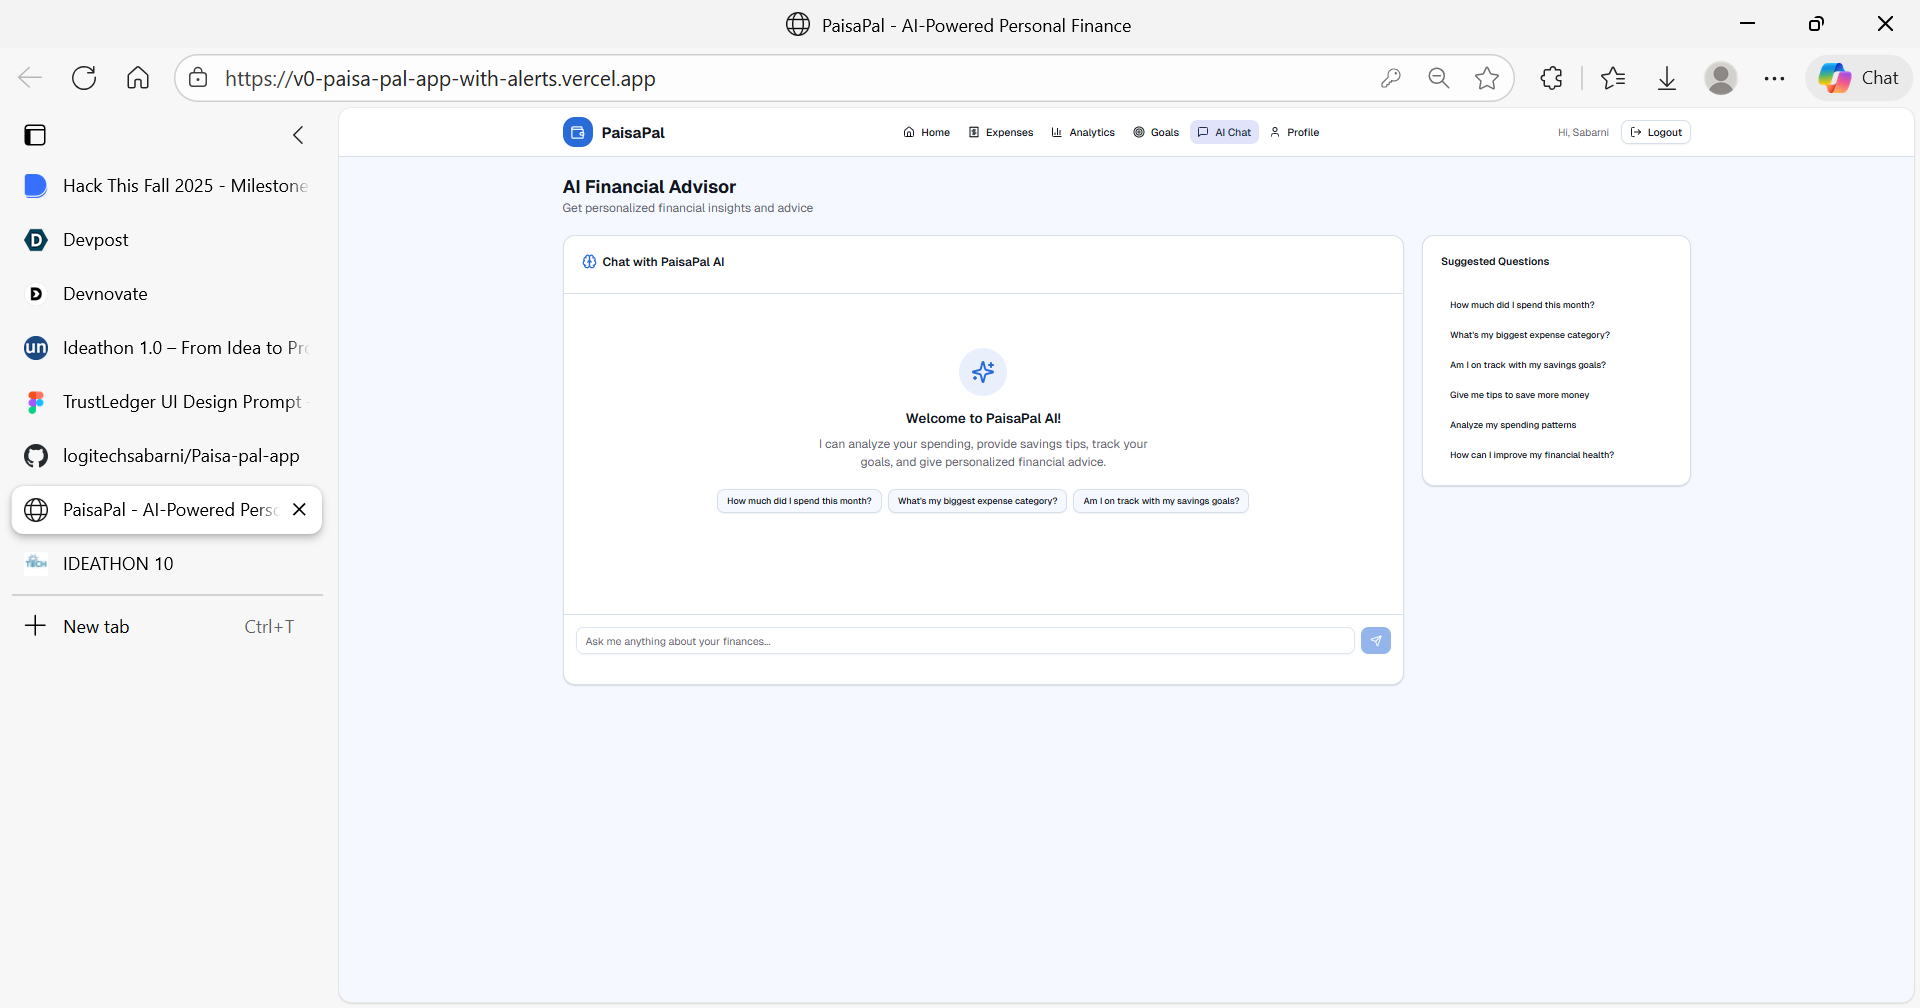Image resolution: width=1920 pixels, height=1008 pixels.
Task: Switch to logitechsabarni/Paisa-pal-app GitHub tab
Action: coord(167,456)
